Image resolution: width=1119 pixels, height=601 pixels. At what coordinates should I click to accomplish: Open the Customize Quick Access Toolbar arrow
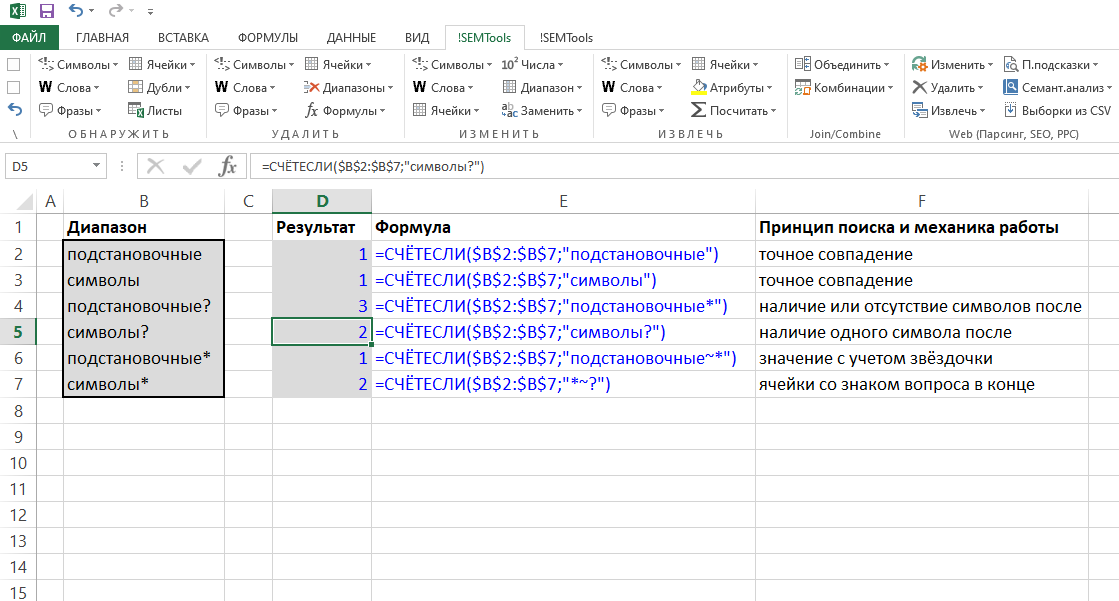[150, 11]
